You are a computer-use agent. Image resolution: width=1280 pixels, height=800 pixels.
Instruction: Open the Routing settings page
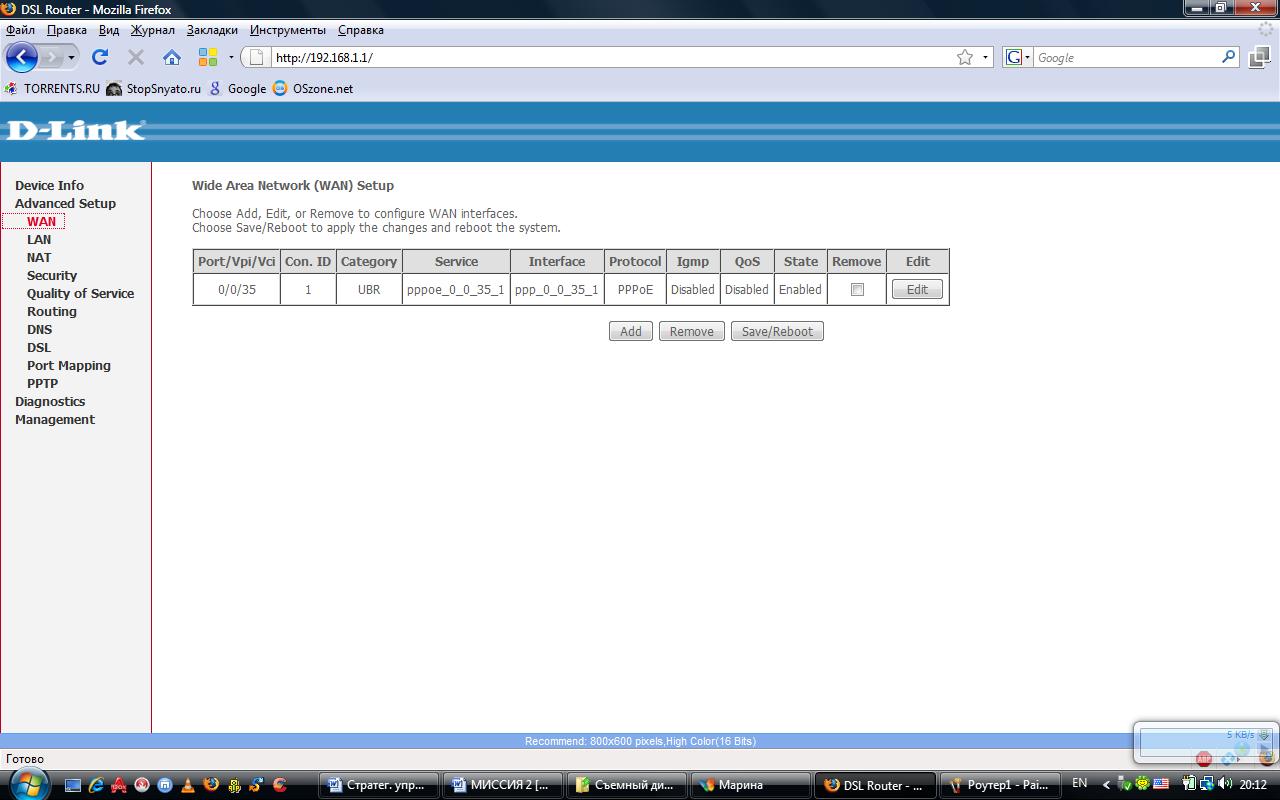pyautogui.click(x=52, y=311)
